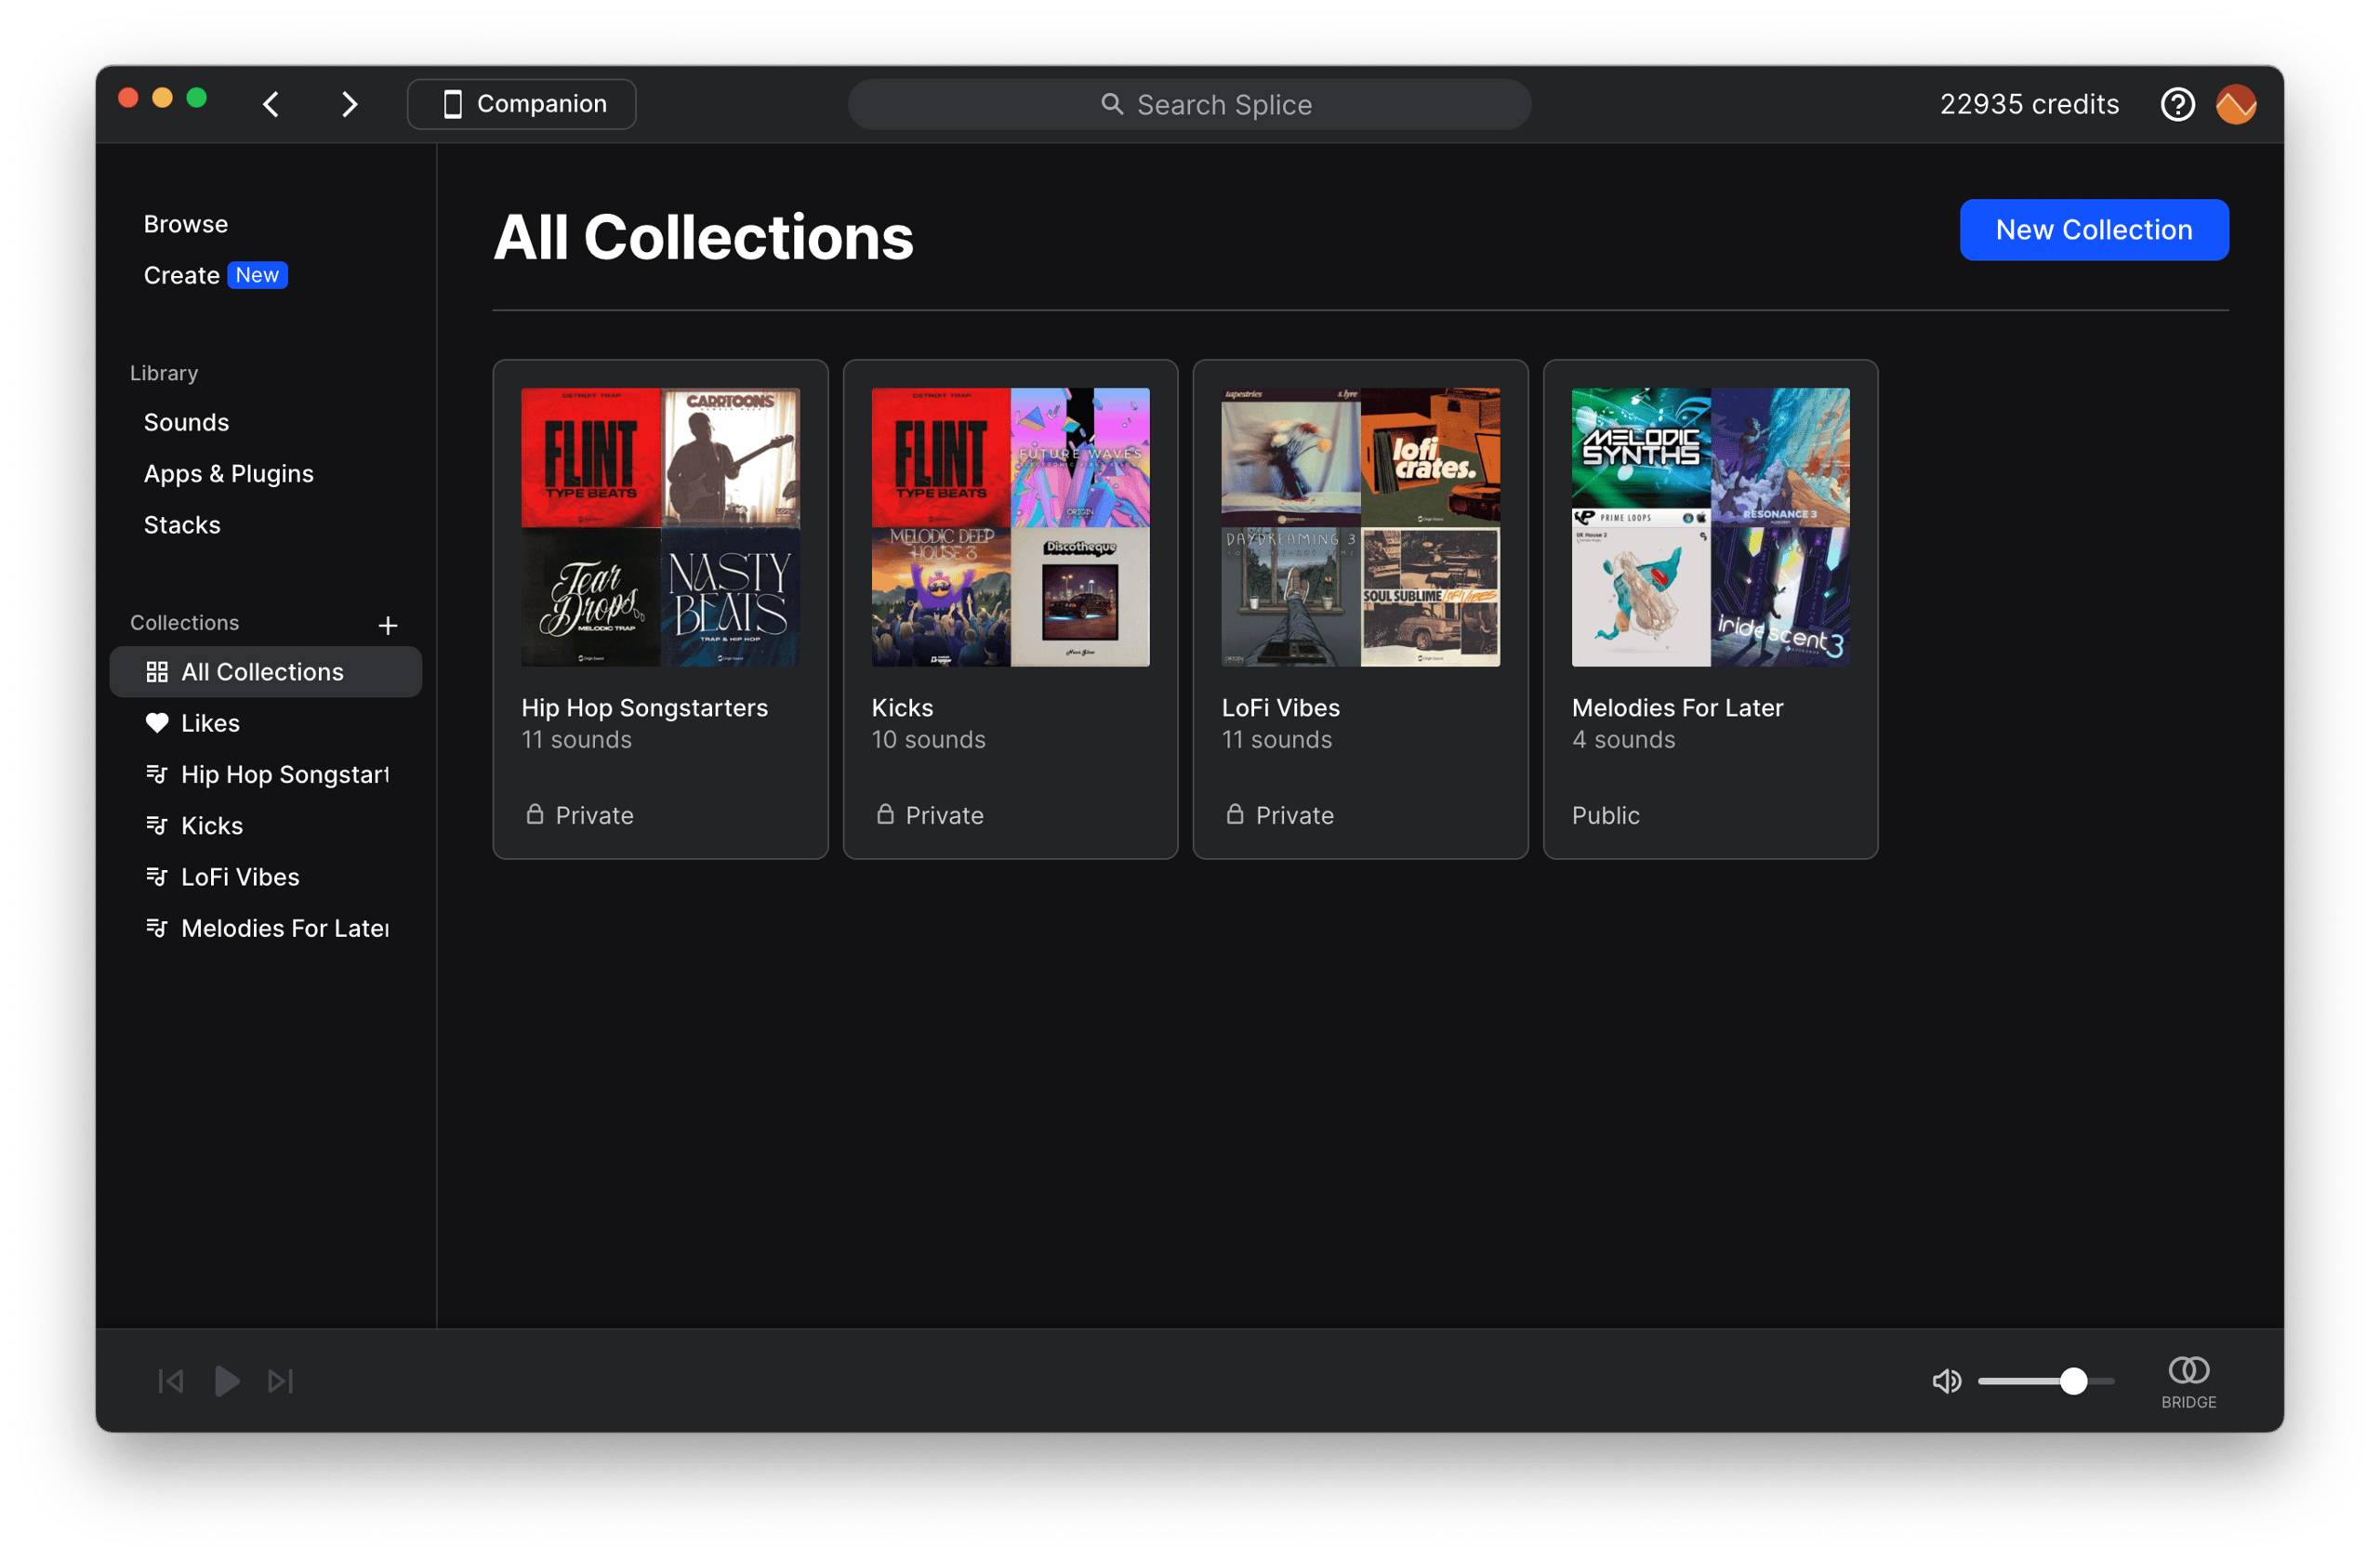Click the LoFi Vibes card title

pos(1280,707)
